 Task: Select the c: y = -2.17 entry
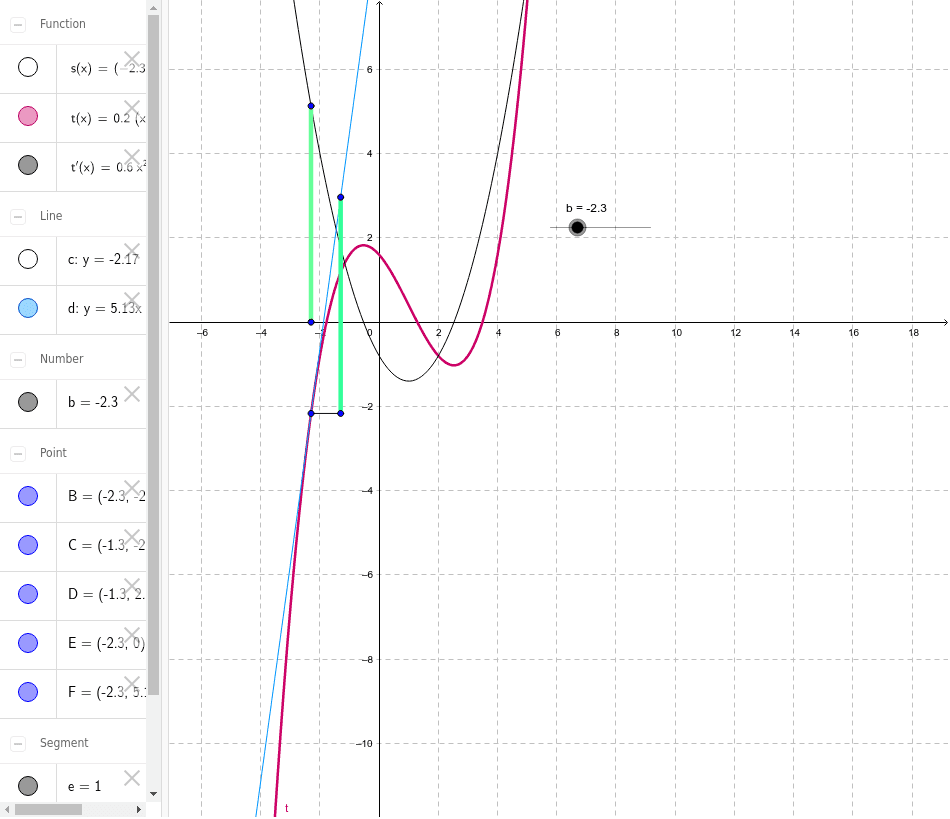pos(103,260)
